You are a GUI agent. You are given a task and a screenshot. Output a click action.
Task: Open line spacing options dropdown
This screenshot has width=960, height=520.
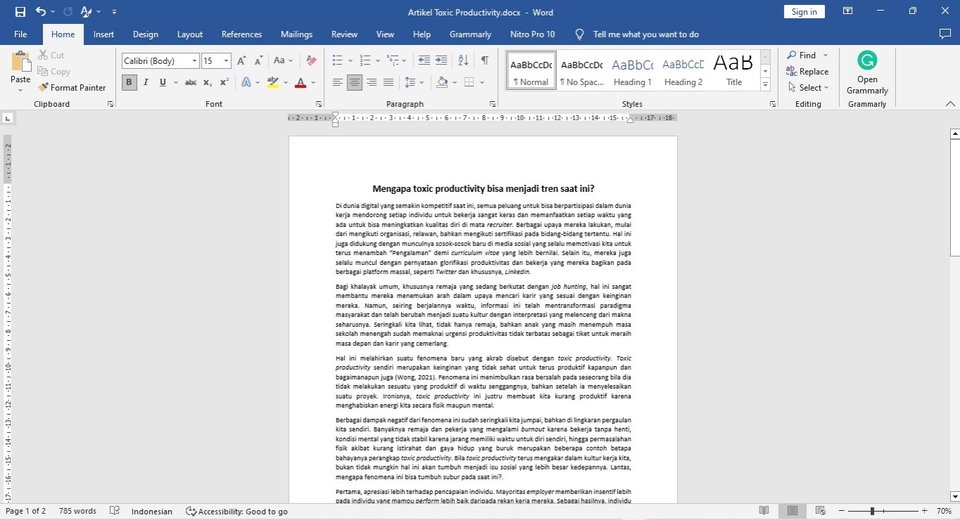coord(421,82)
